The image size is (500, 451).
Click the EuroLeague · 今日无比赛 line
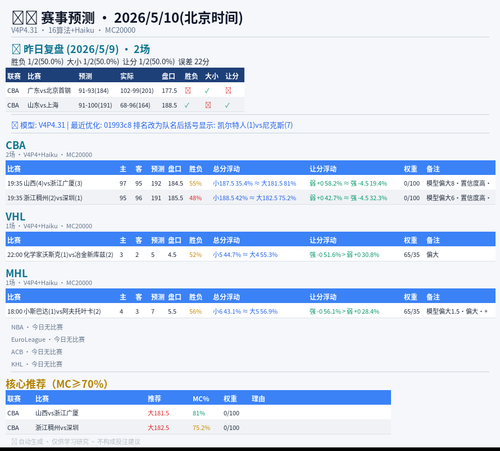pos(48,339)
